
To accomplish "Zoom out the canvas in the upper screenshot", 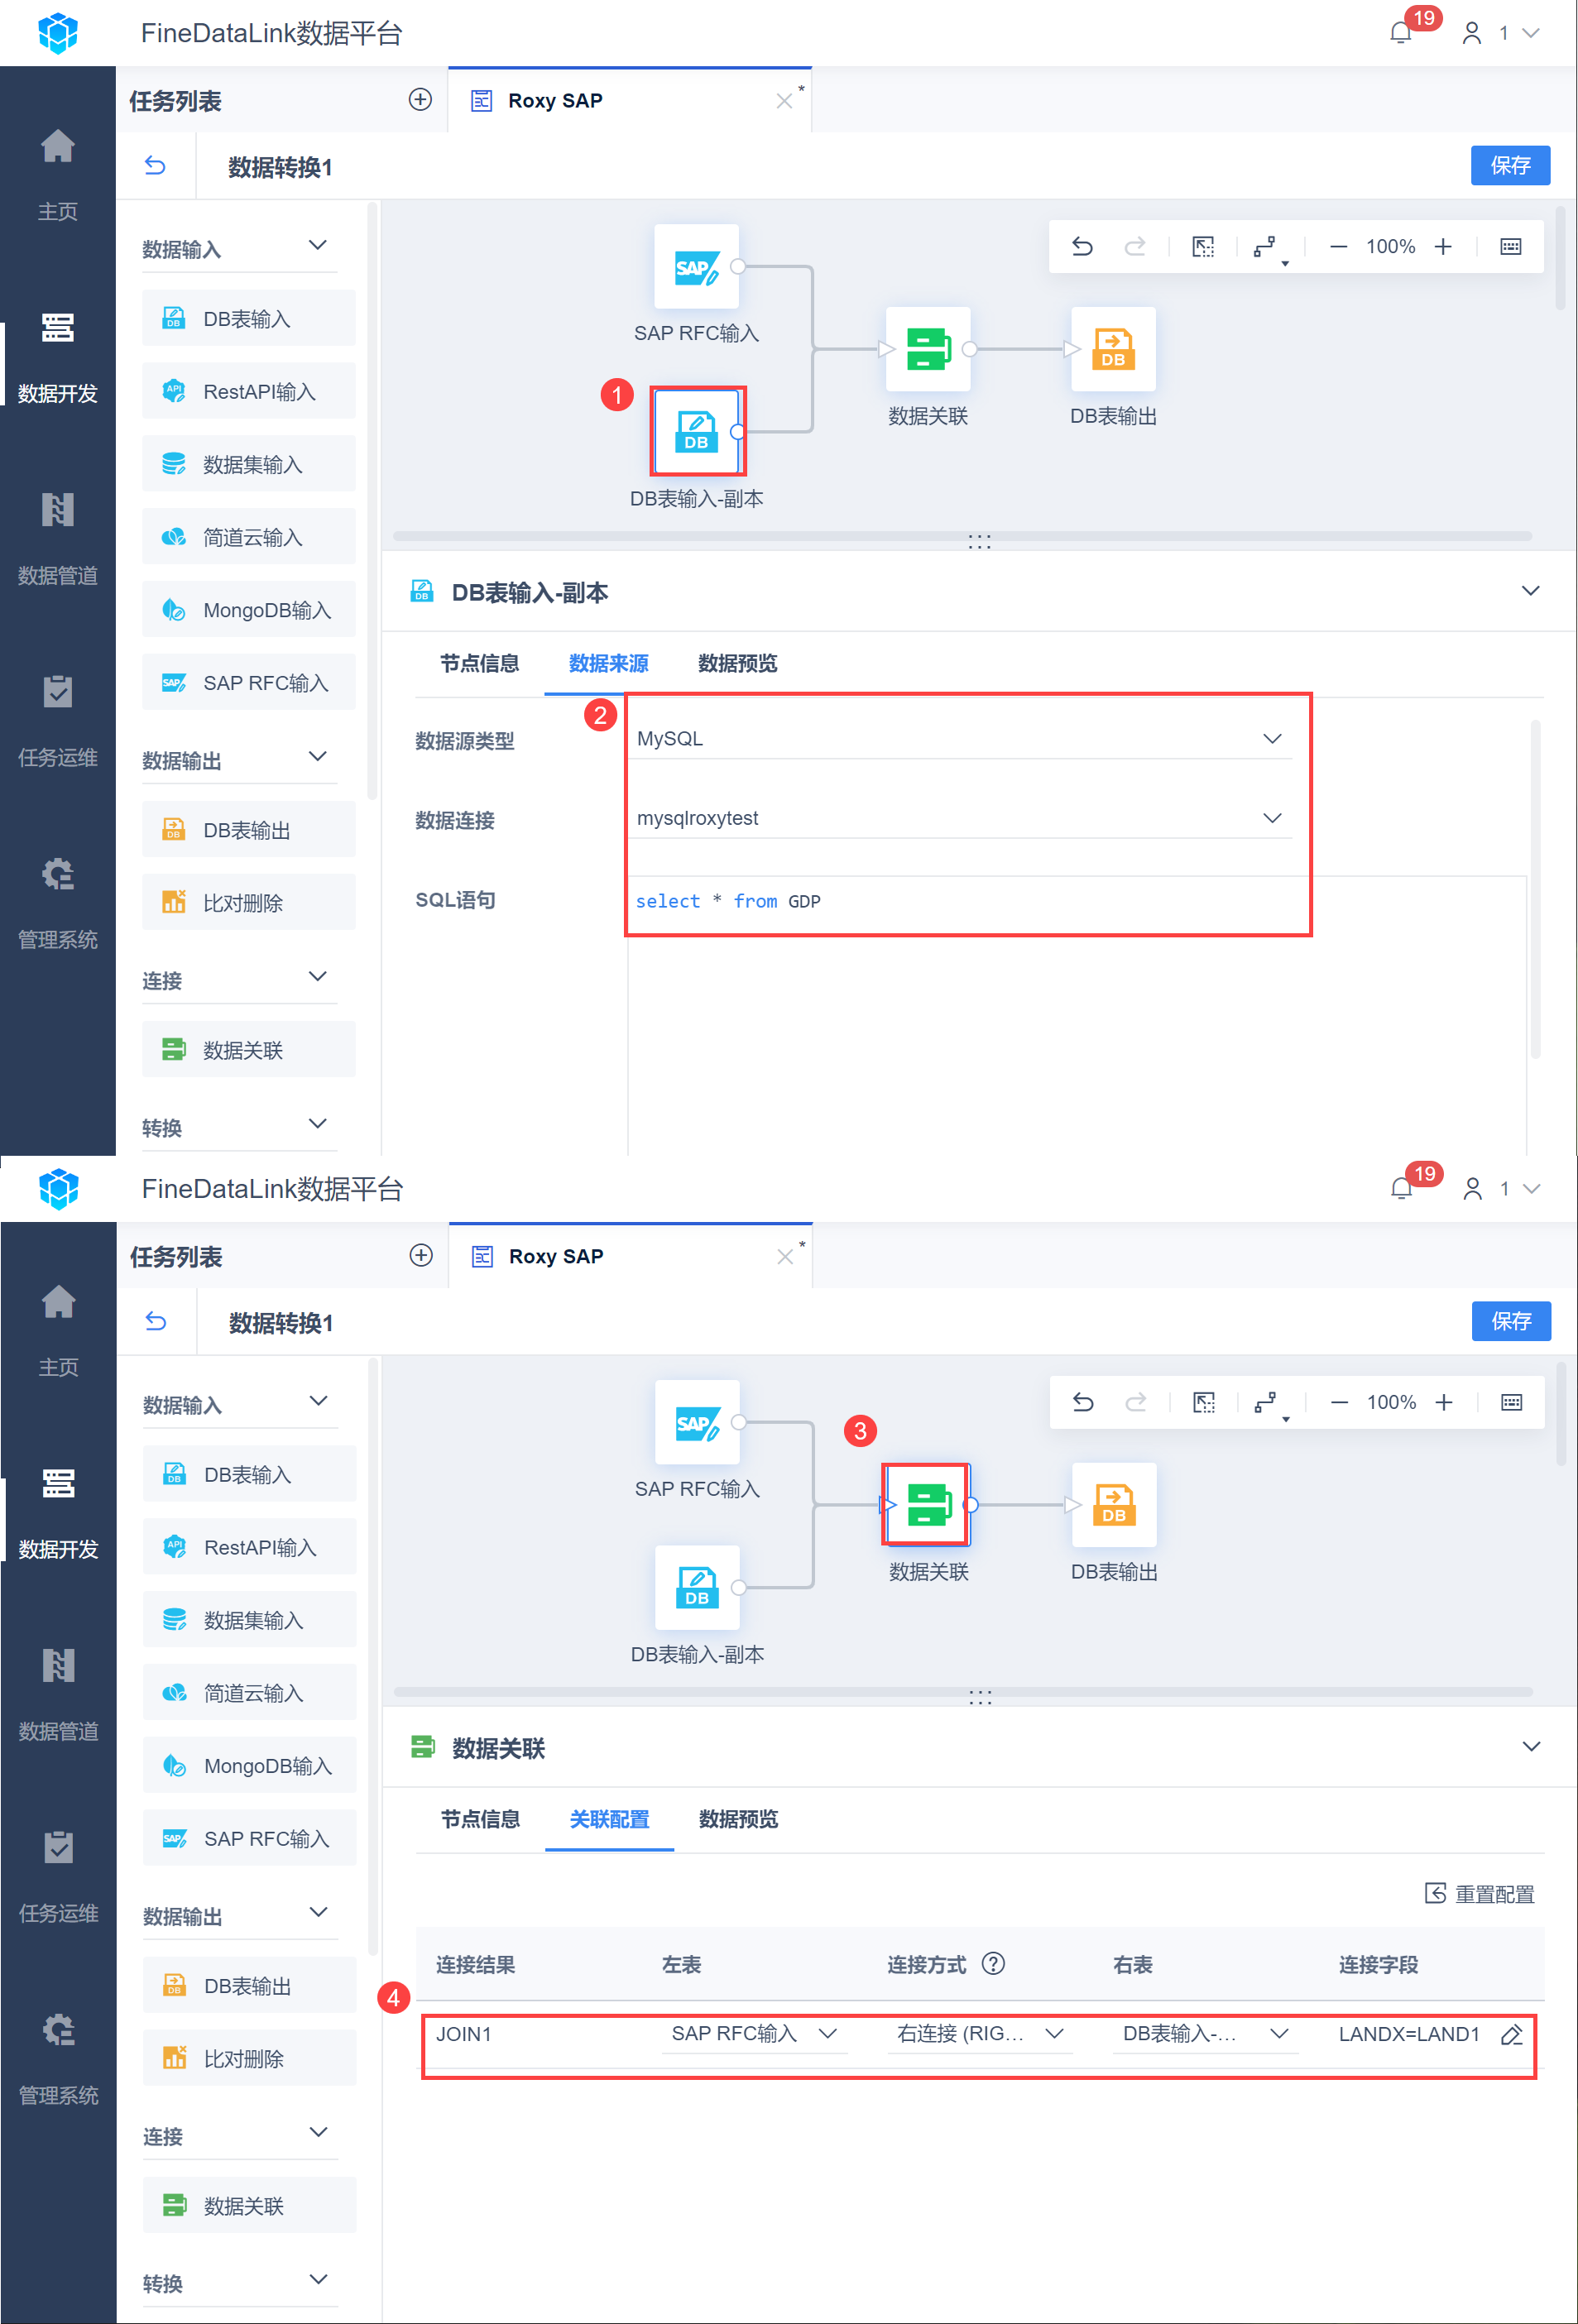I will tap(1338, 246).
